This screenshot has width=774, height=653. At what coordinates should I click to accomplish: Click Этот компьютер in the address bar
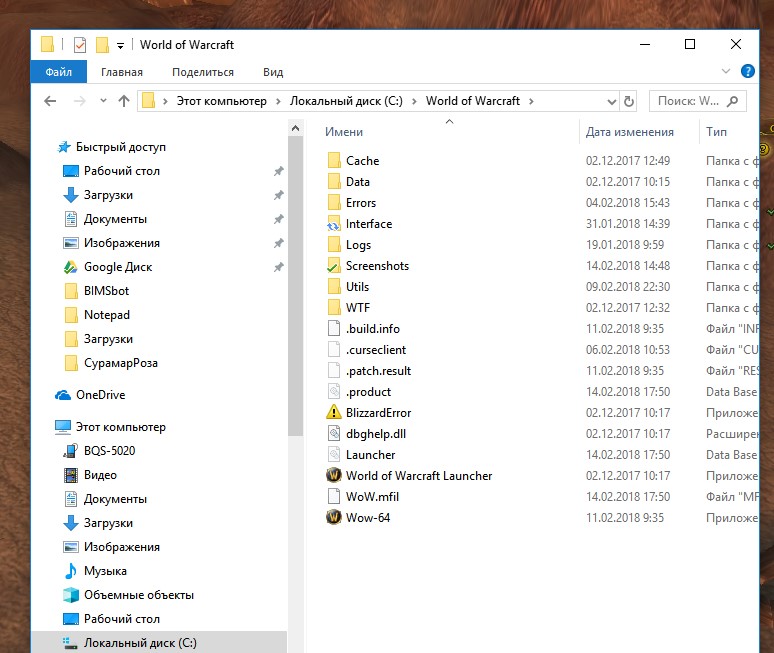point(222,101)
